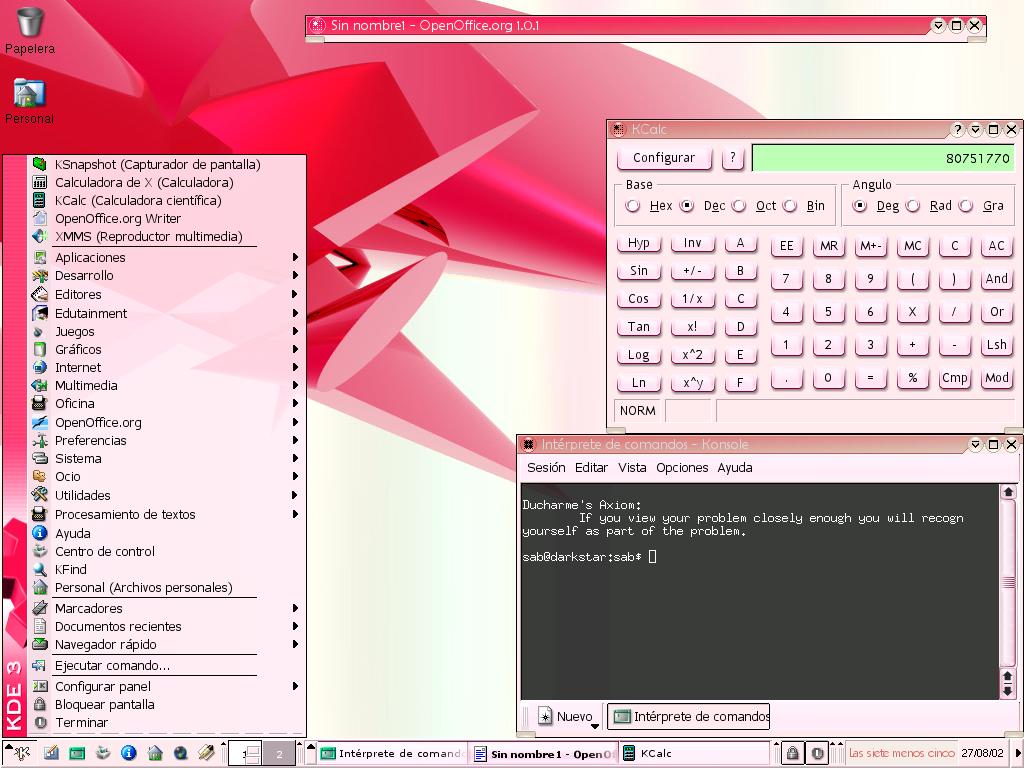
Task: Toggle the Inv button in KCalc
Action: click(692, 244)
